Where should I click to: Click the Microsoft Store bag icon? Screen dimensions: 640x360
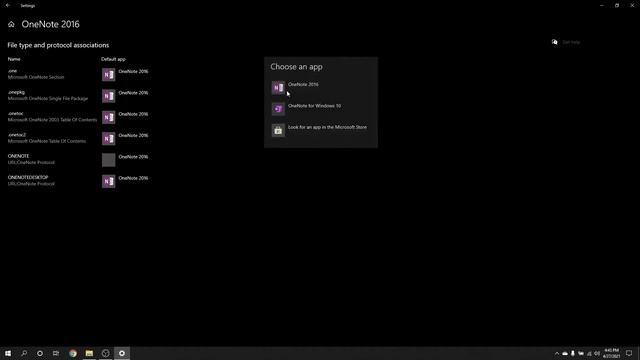point(278,130)
